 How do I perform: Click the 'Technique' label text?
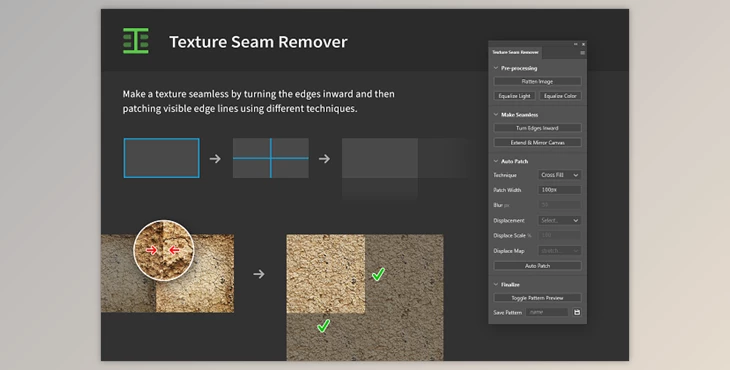point(505,175)
